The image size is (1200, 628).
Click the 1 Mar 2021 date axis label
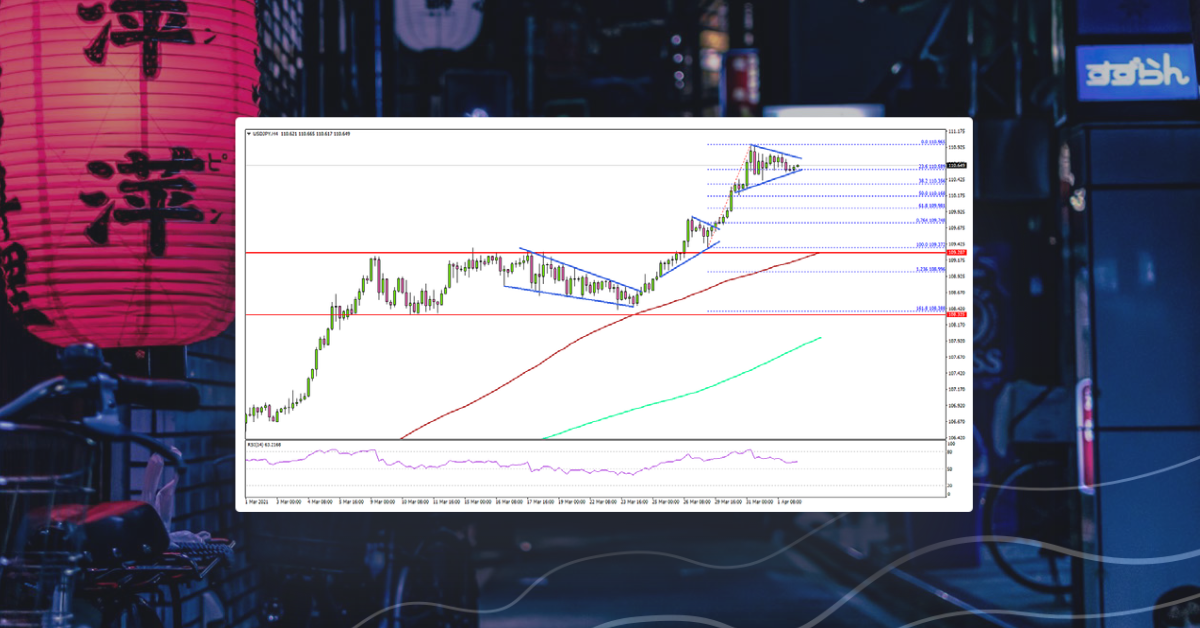(255, 496)
